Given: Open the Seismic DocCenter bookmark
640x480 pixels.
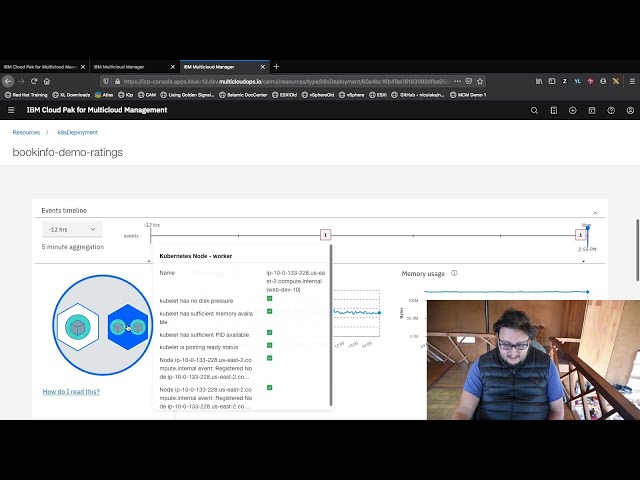Looking at the screenshot, I should pyautogui.click(x=243, y=95).
